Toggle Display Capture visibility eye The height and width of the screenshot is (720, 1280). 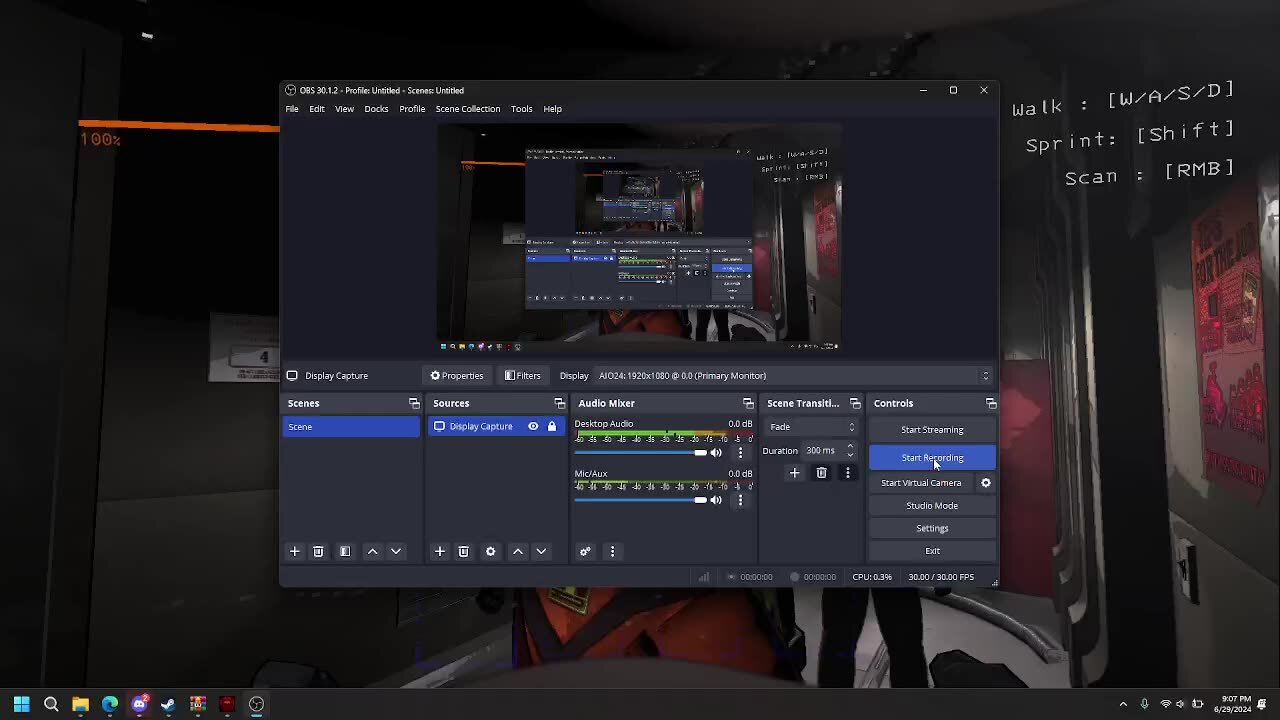pyautogui.click(x=533, y=426)
